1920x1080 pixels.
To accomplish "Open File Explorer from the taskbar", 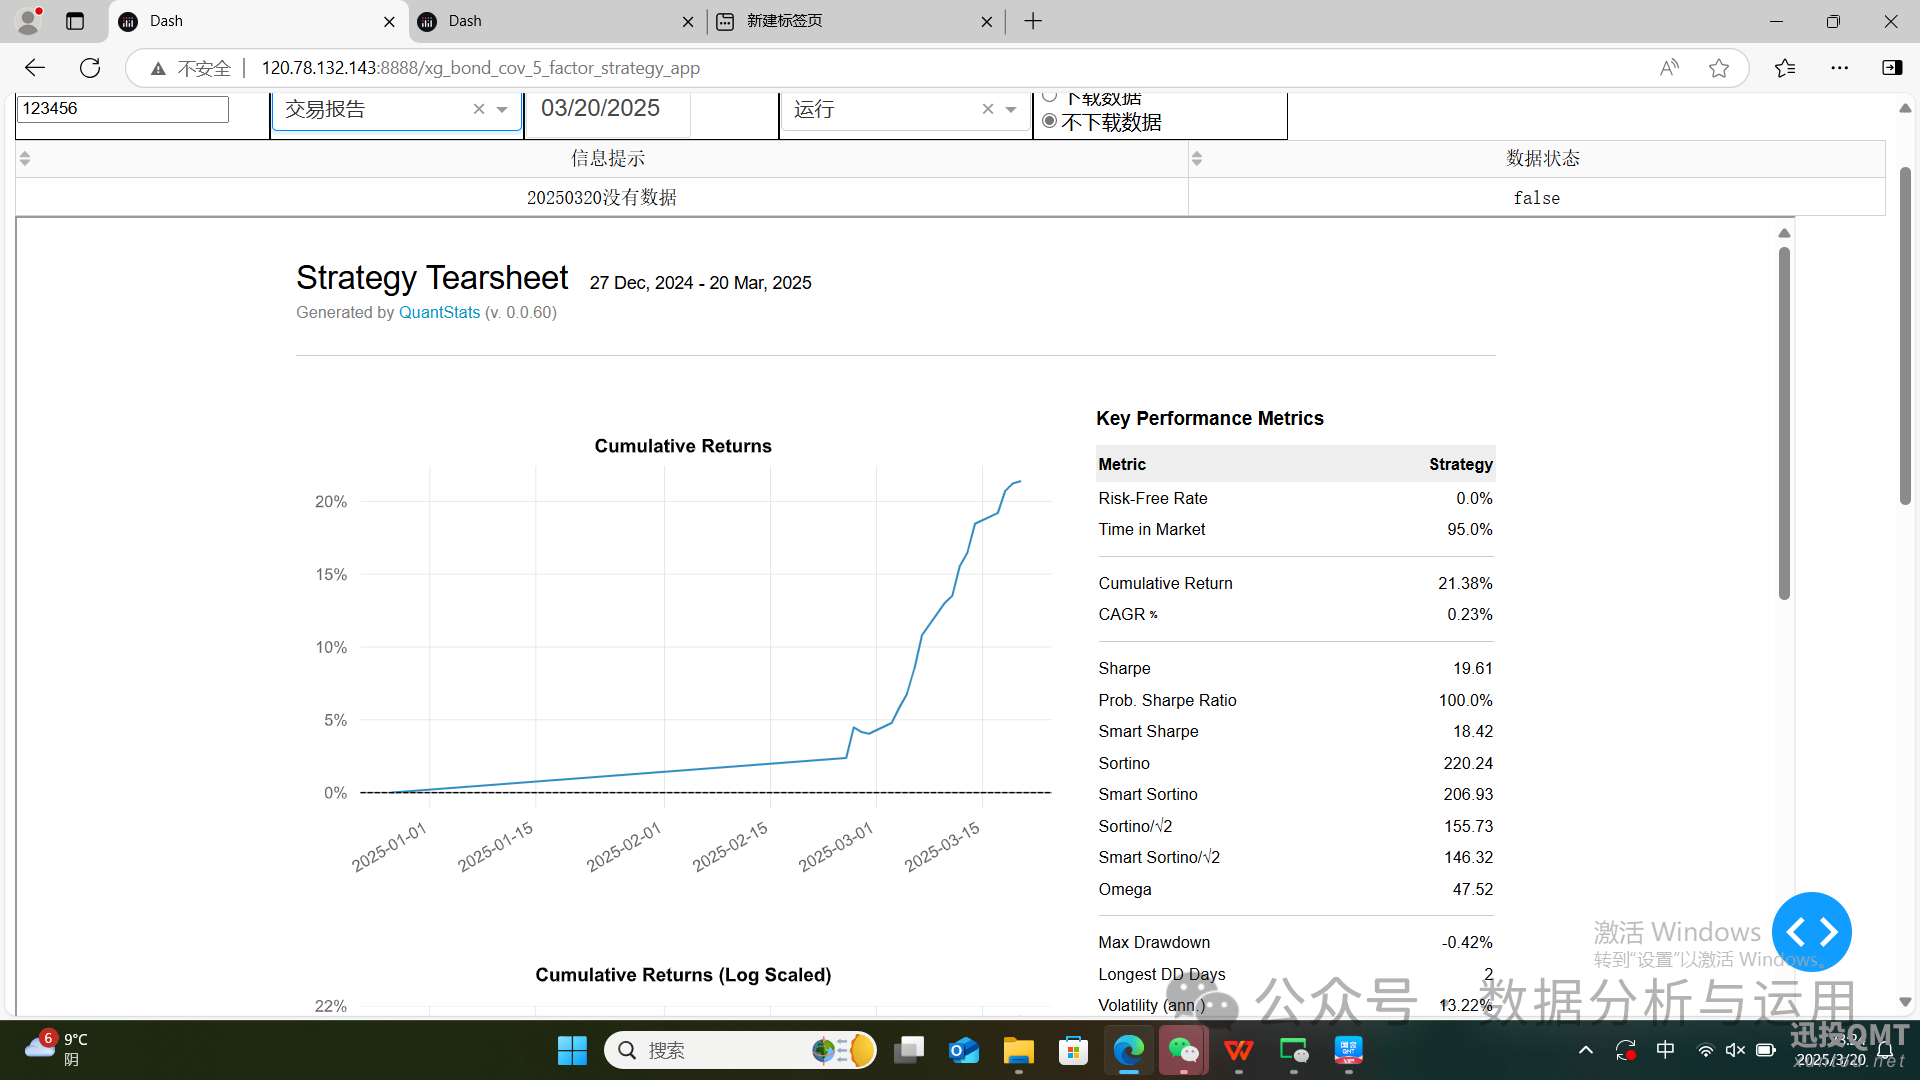I will click(x=1019, y=1050).
